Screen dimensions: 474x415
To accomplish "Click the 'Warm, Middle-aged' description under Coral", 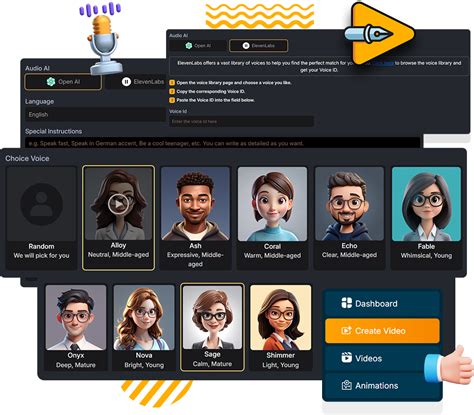I will [272, 256].
